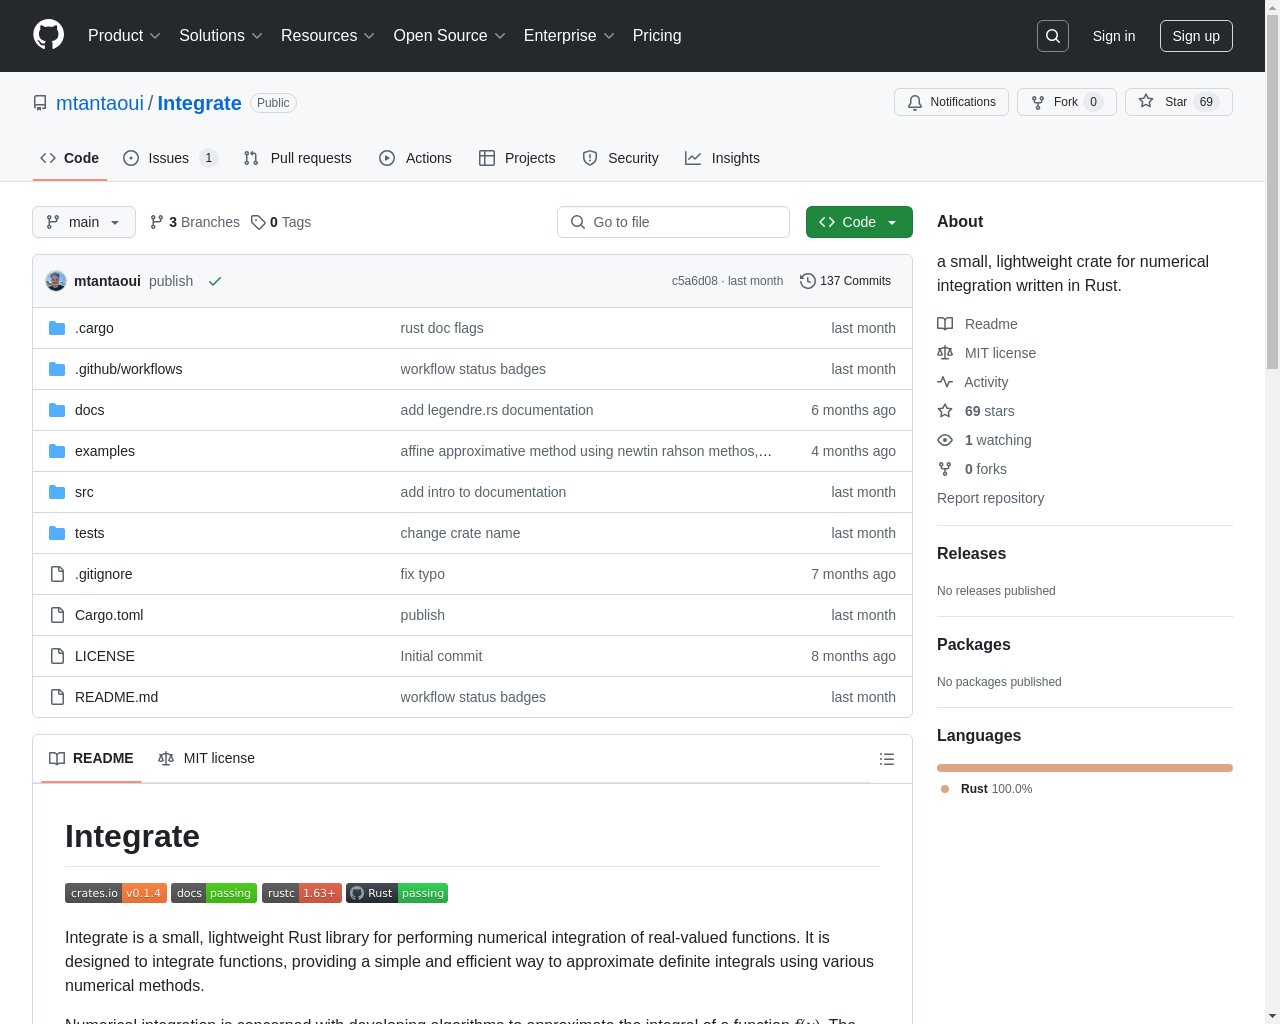Click the LICENSE file icon

pyautogui.click(x=57, y=656)
